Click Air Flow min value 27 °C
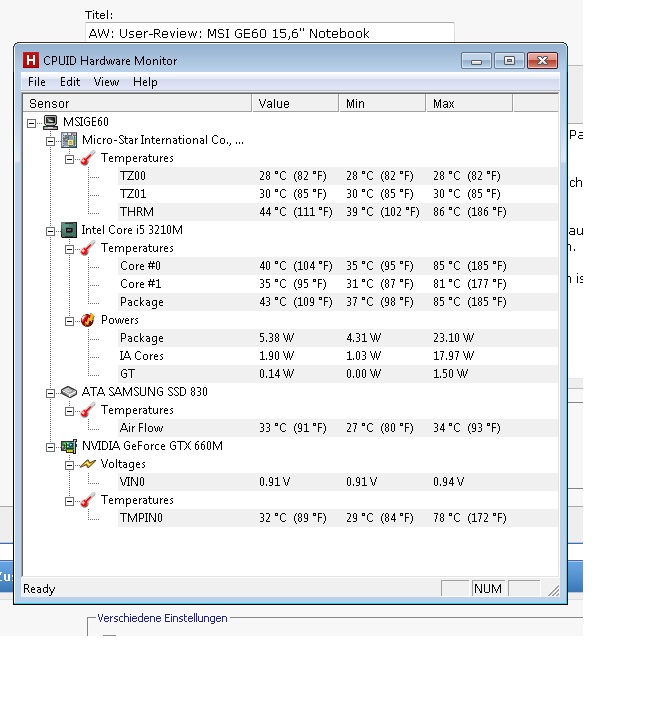Viewport: 671px width, 705px height. (x=380, y=428)
